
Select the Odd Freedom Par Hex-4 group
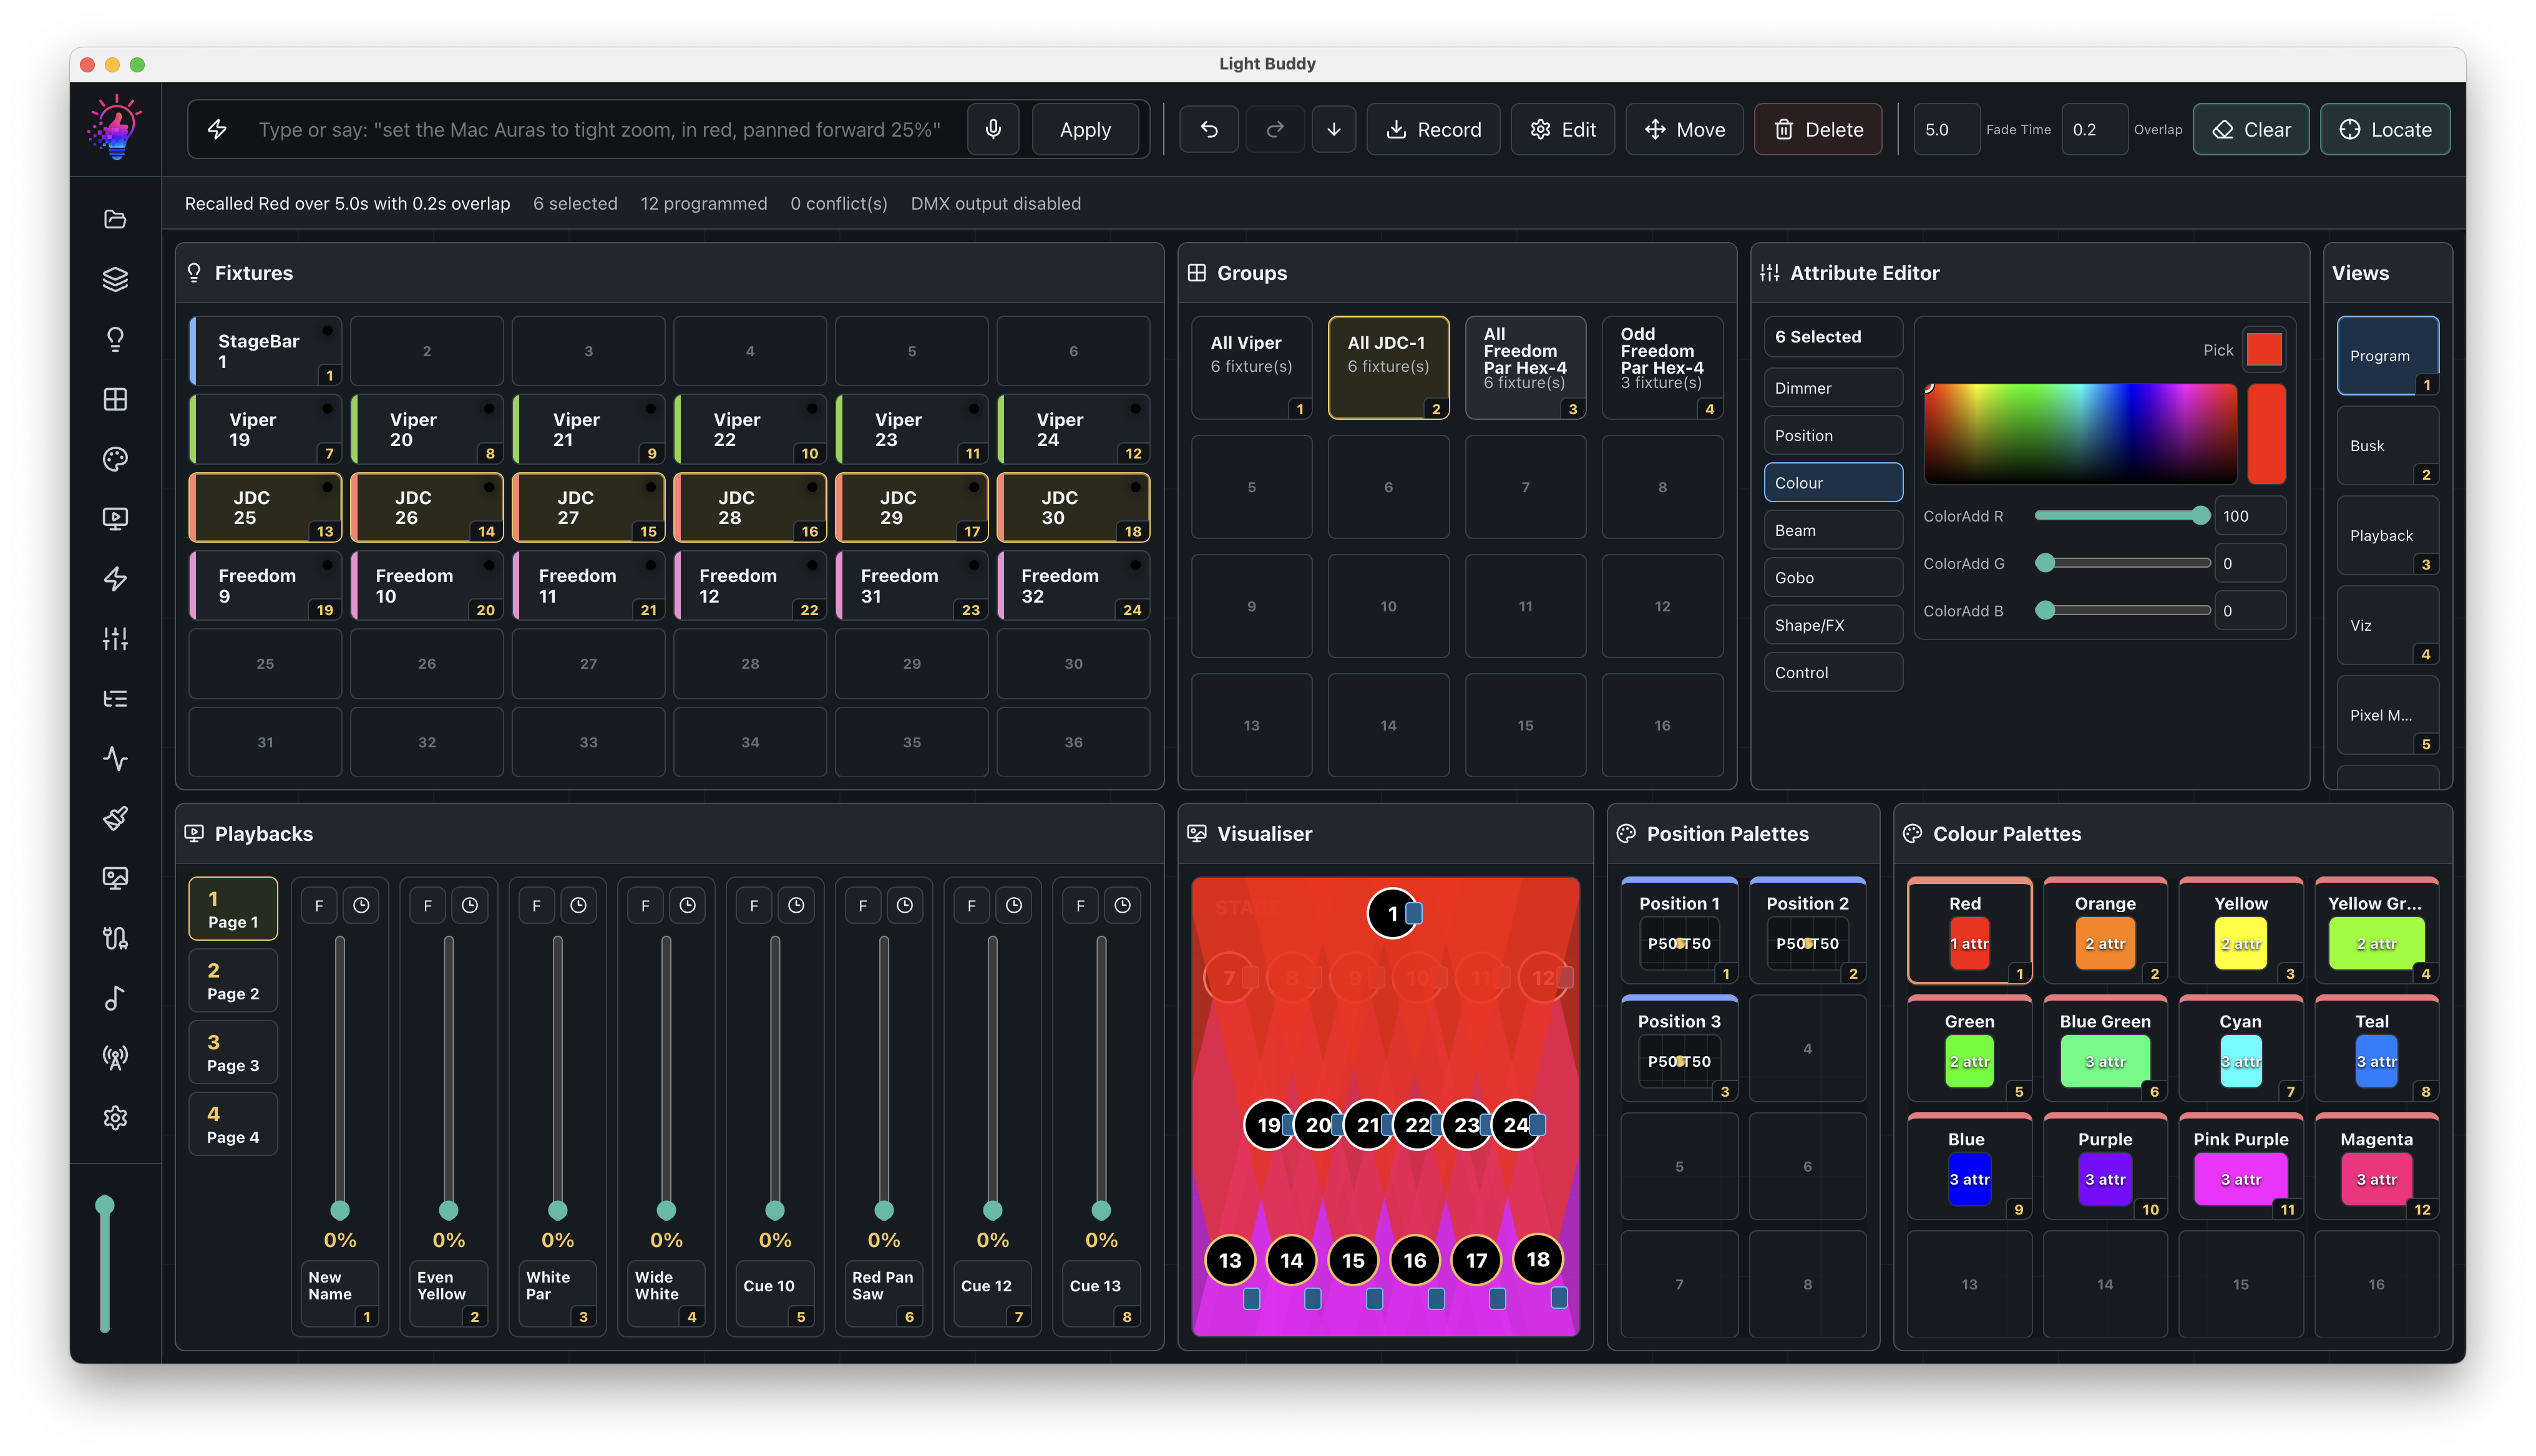[x=1662, y=367]
